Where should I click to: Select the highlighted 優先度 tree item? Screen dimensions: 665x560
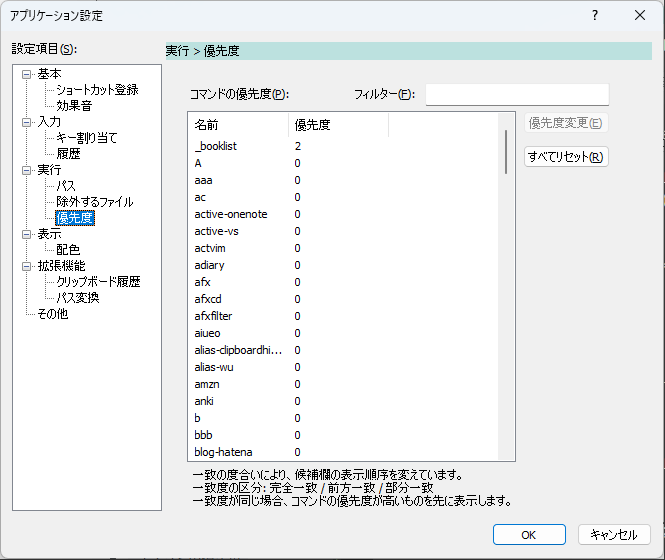point(75,218)
